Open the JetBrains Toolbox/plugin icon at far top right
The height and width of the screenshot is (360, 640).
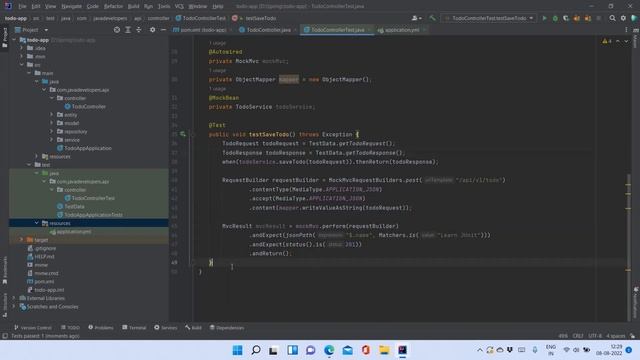(x=634, y=18)
